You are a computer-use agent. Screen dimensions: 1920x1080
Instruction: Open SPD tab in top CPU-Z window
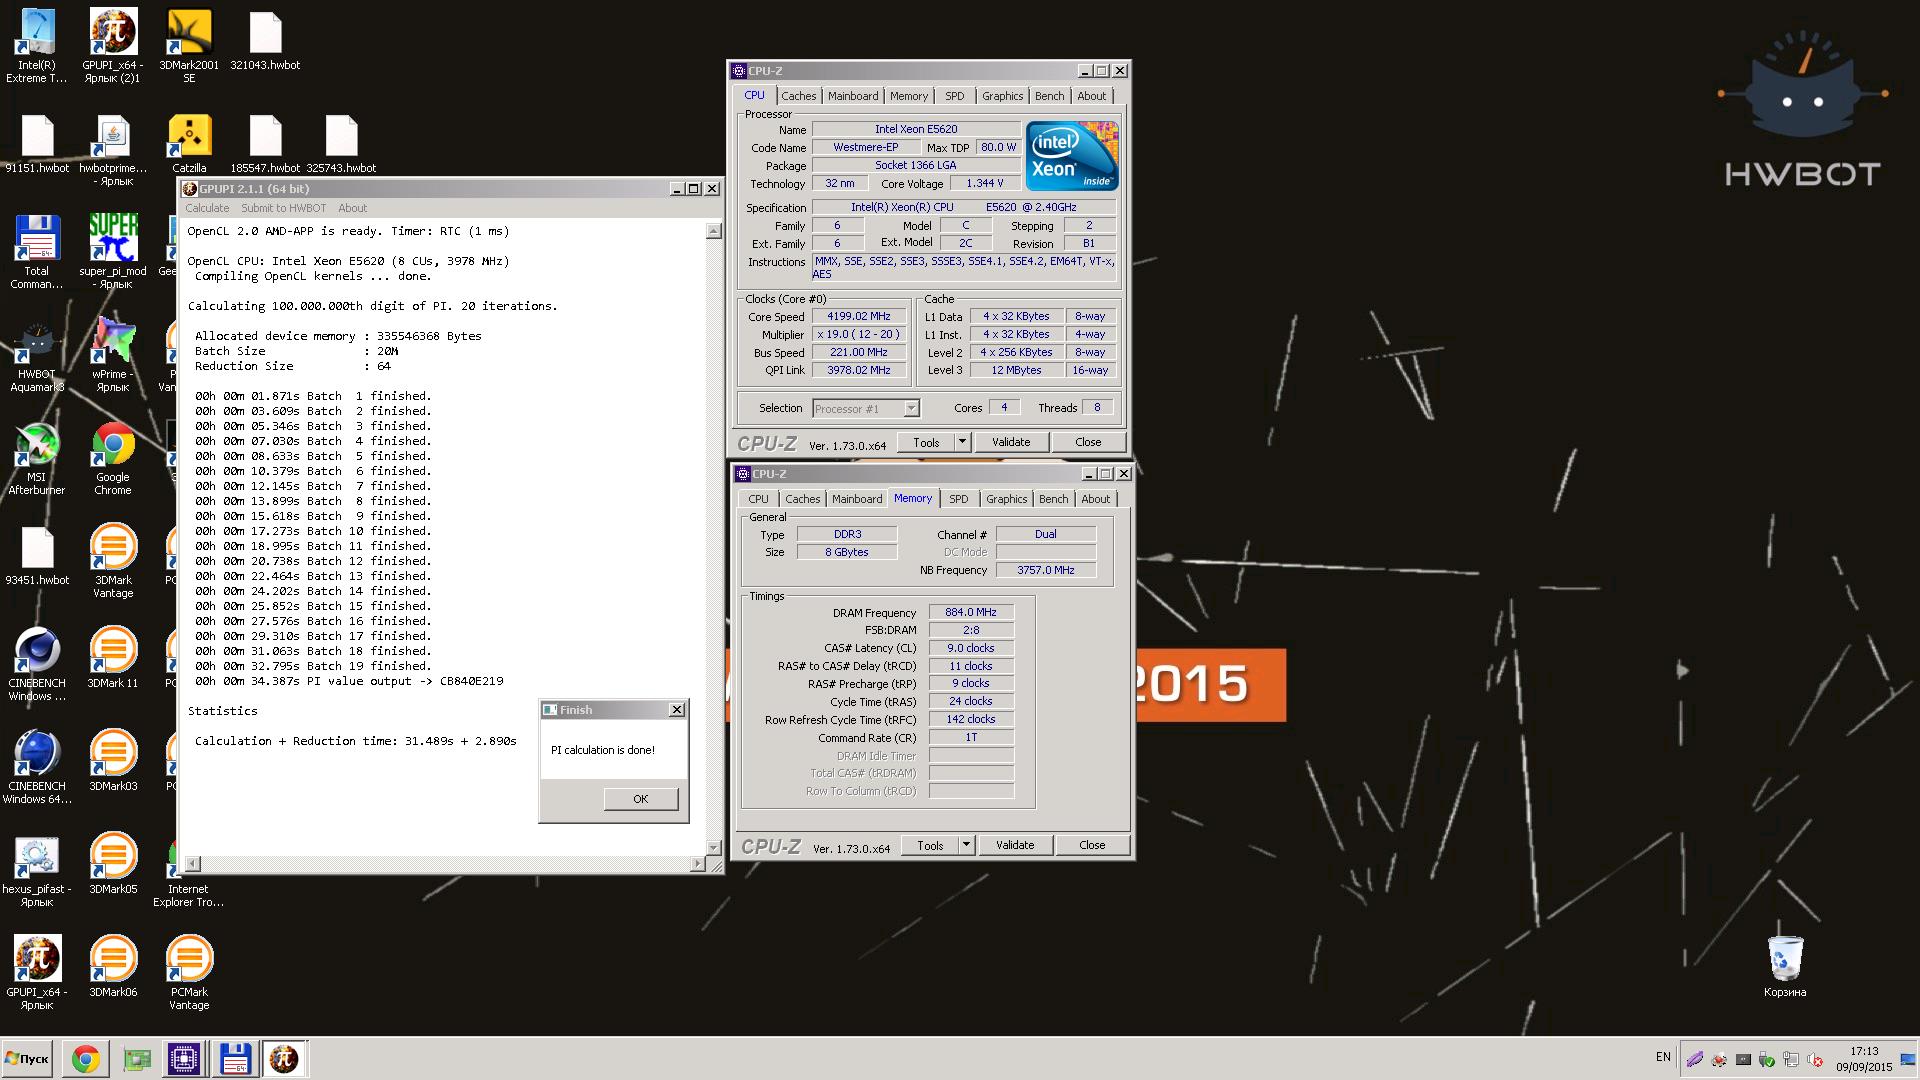pyautogui.click(x=955, y=96)
